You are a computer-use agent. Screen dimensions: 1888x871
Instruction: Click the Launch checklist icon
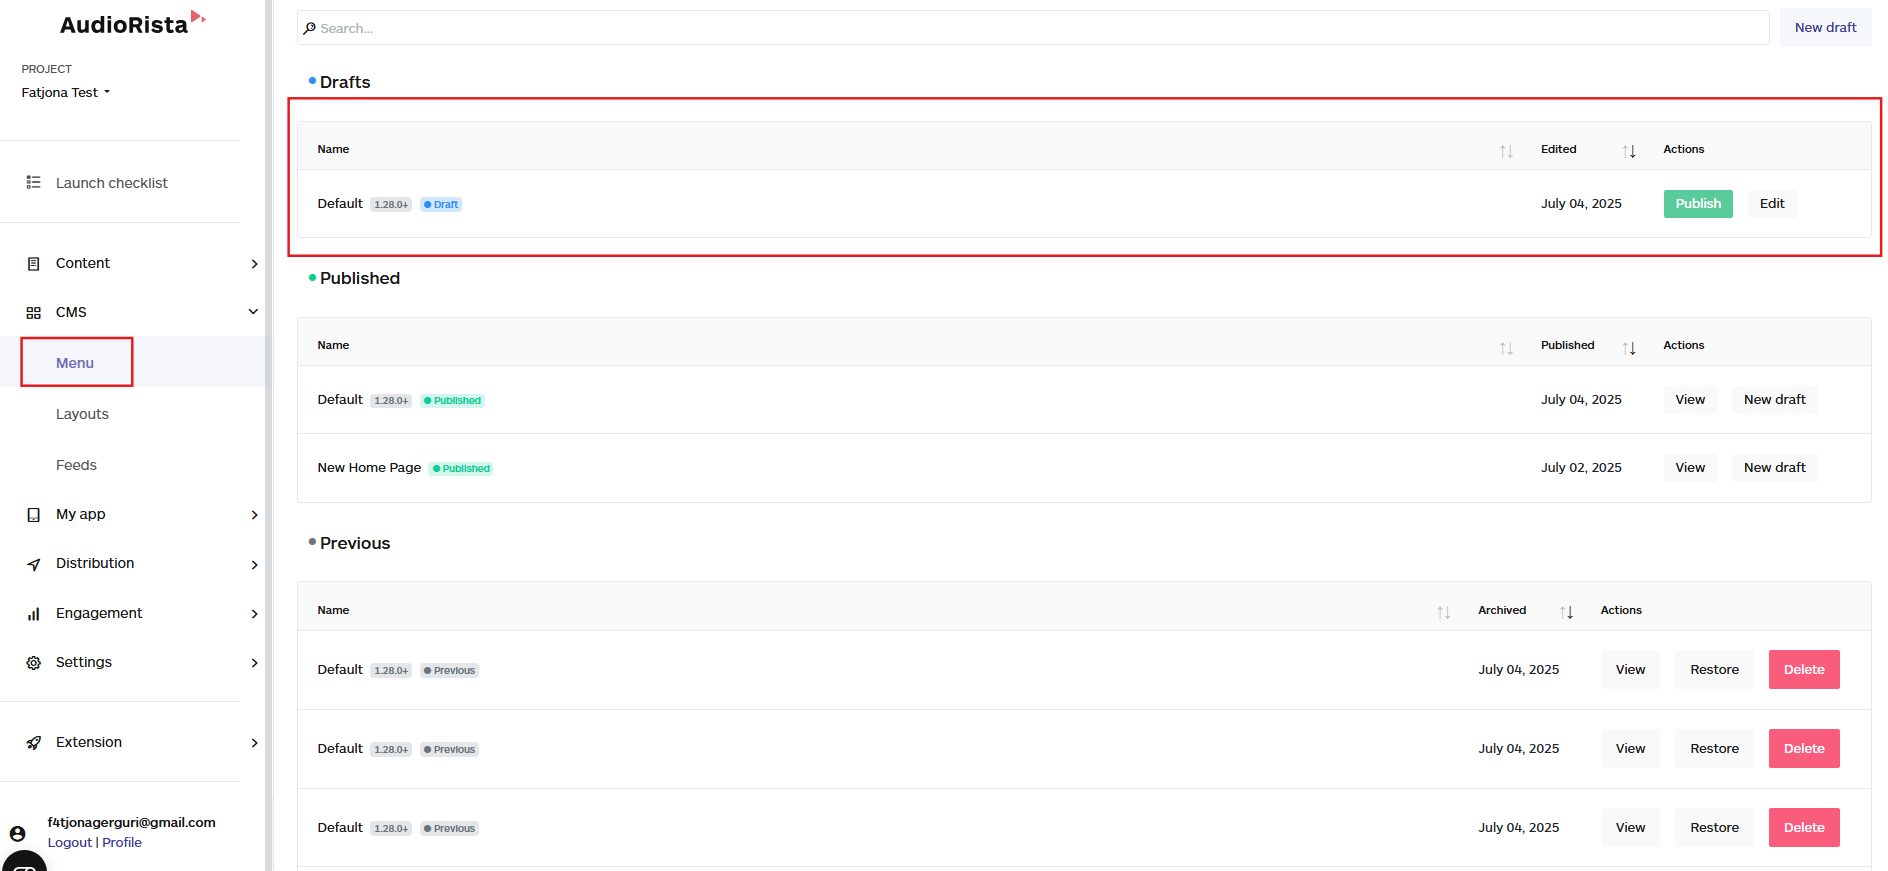[x=33, y=182]
